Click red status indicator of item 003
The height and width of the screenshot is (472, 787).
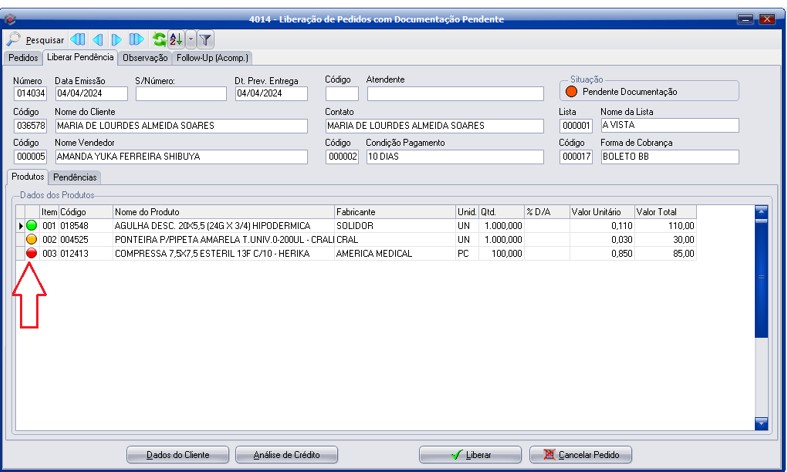point(31,254)
